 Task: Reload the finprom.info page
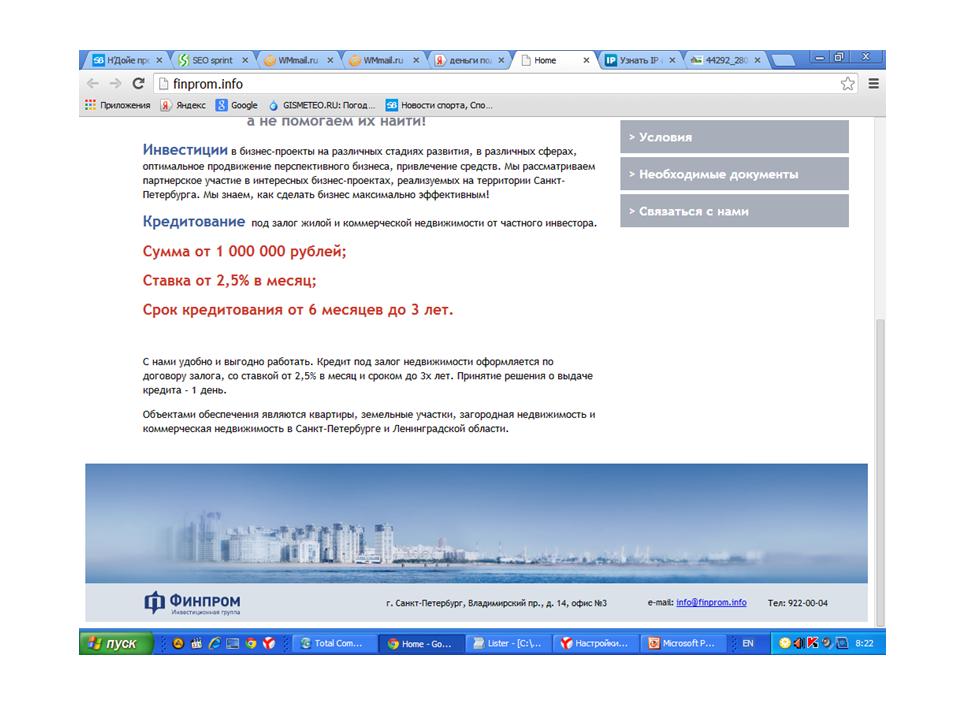click(138, 83)
